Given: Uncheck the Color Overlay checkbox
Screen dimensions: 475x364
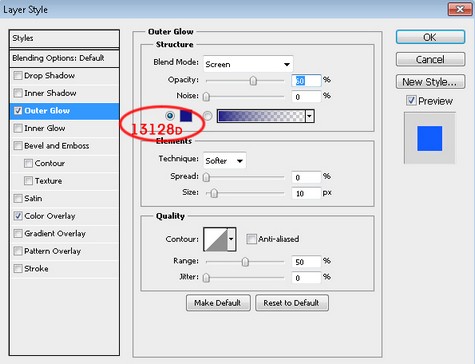Looking at the screenshot, I should [x=18, y=216].
